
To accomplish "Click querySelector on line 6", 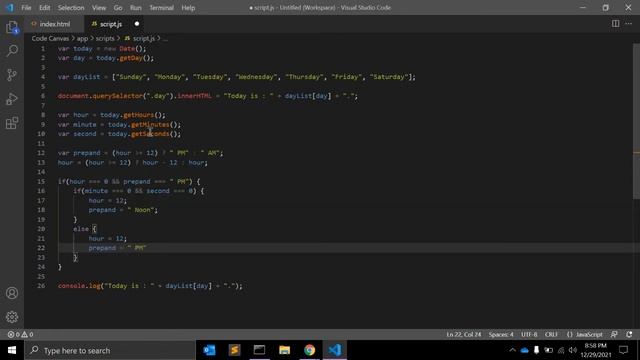I will [x=118, y=96].
